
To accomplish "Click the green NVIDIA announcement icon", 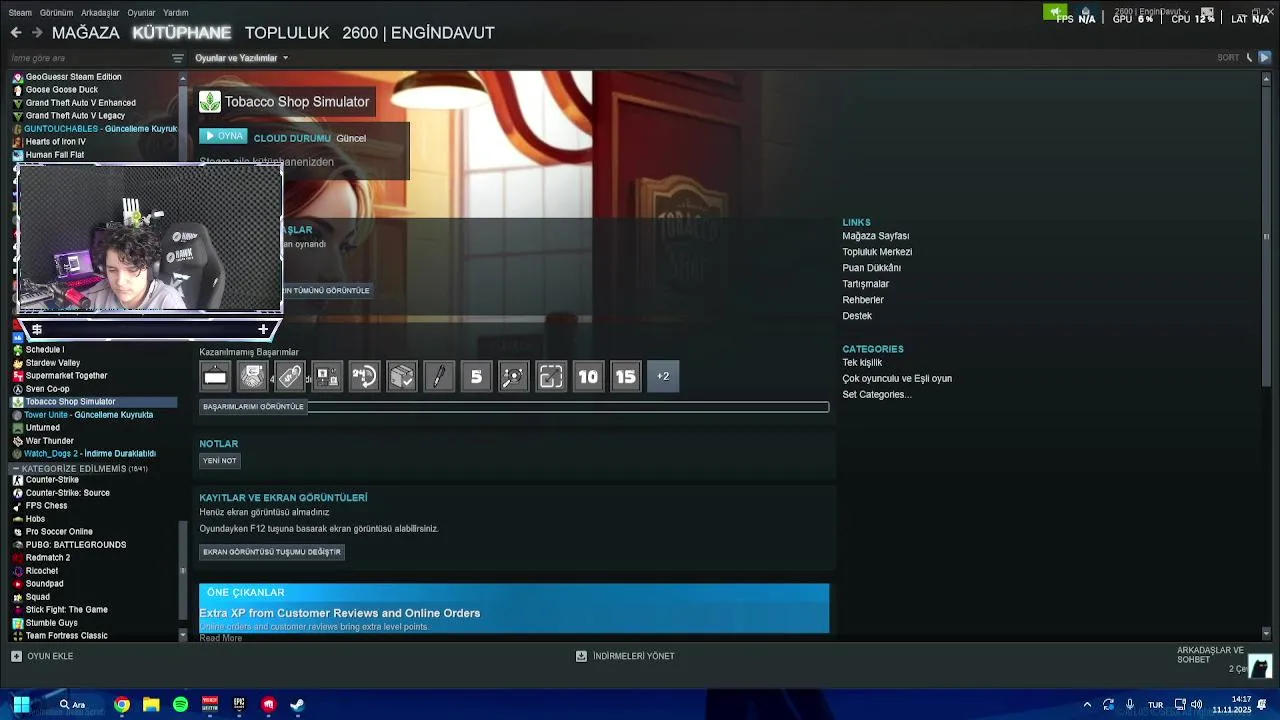I will [1055, 12].
